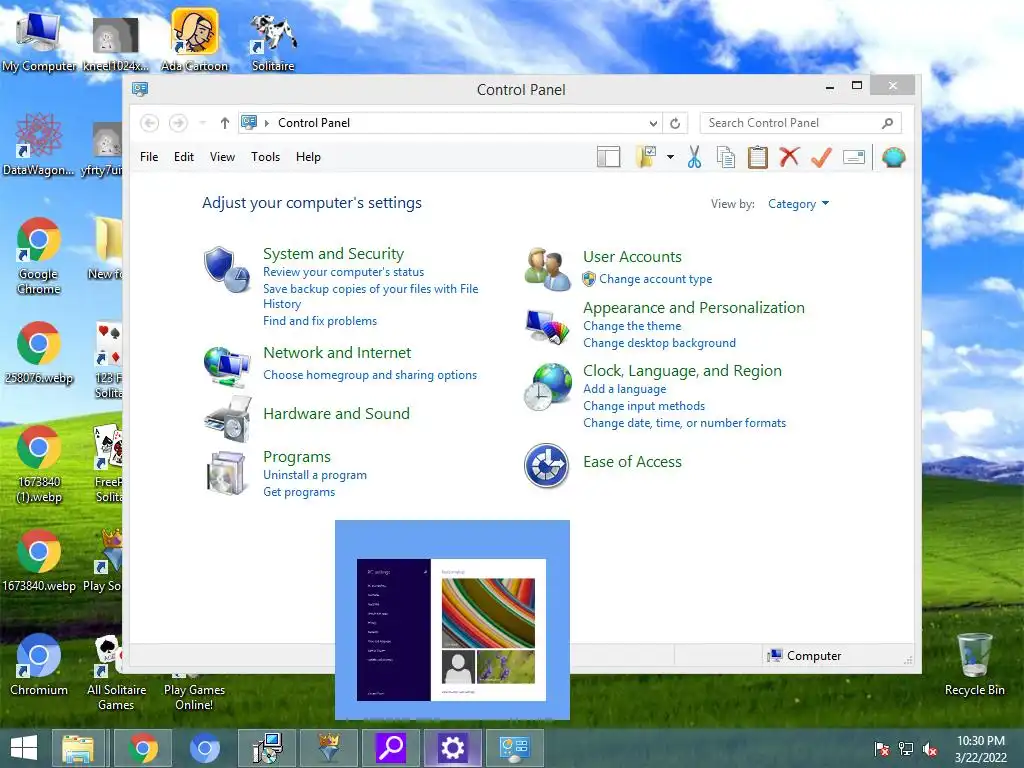Viewport: 1024px width, 768px height.
Task: Open the View by Category dropdown
Action: tap(798, 204)
